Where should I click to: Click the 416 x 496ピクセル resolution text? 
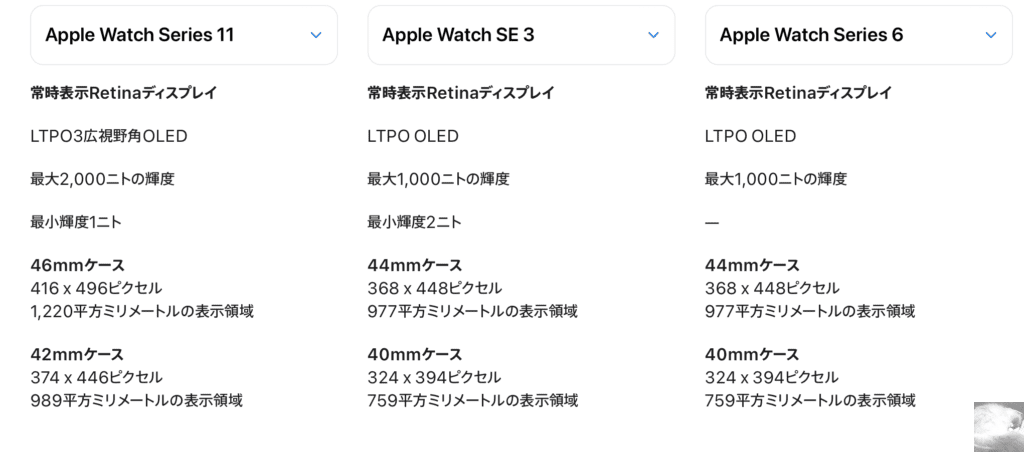click(96, 288)
